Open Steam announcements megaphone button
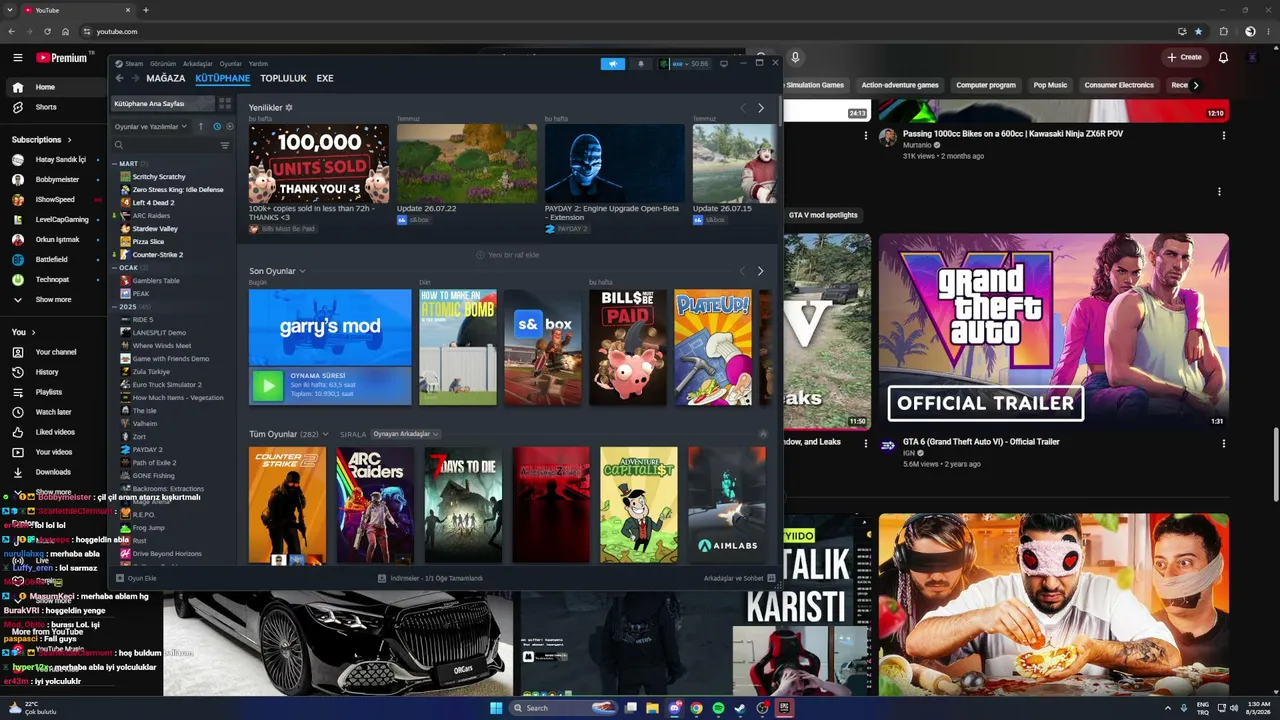1280x720 pixels. 613,64
